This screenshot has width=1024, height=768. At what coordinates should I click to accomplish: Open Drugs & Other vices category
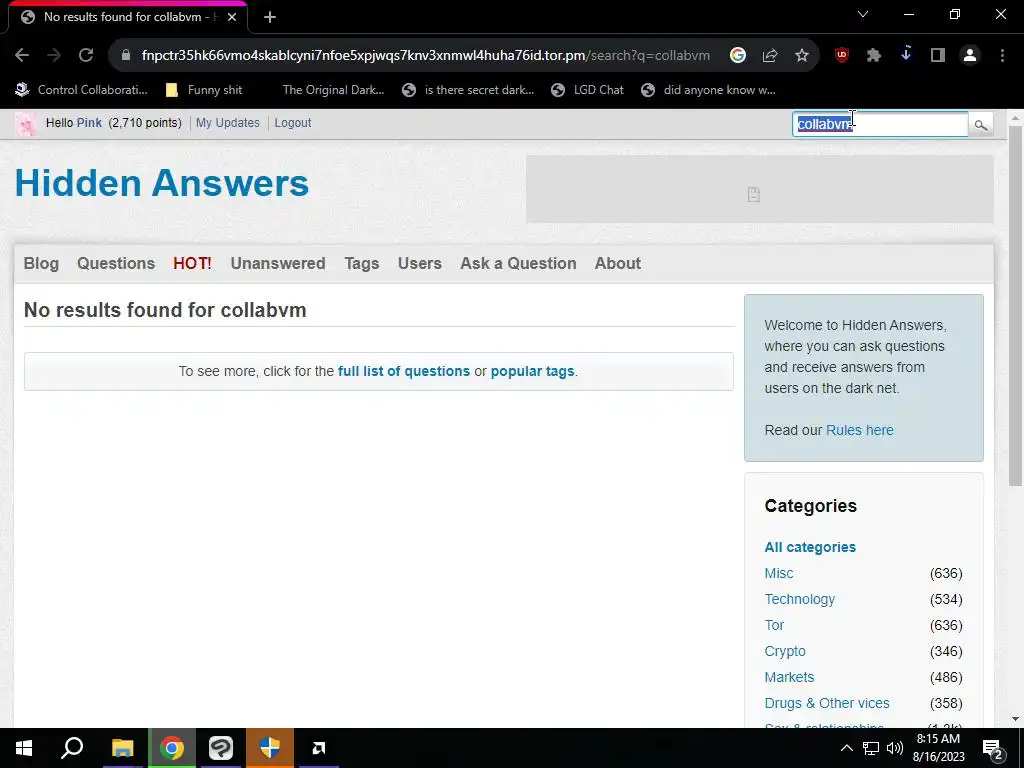click(827, 703)
